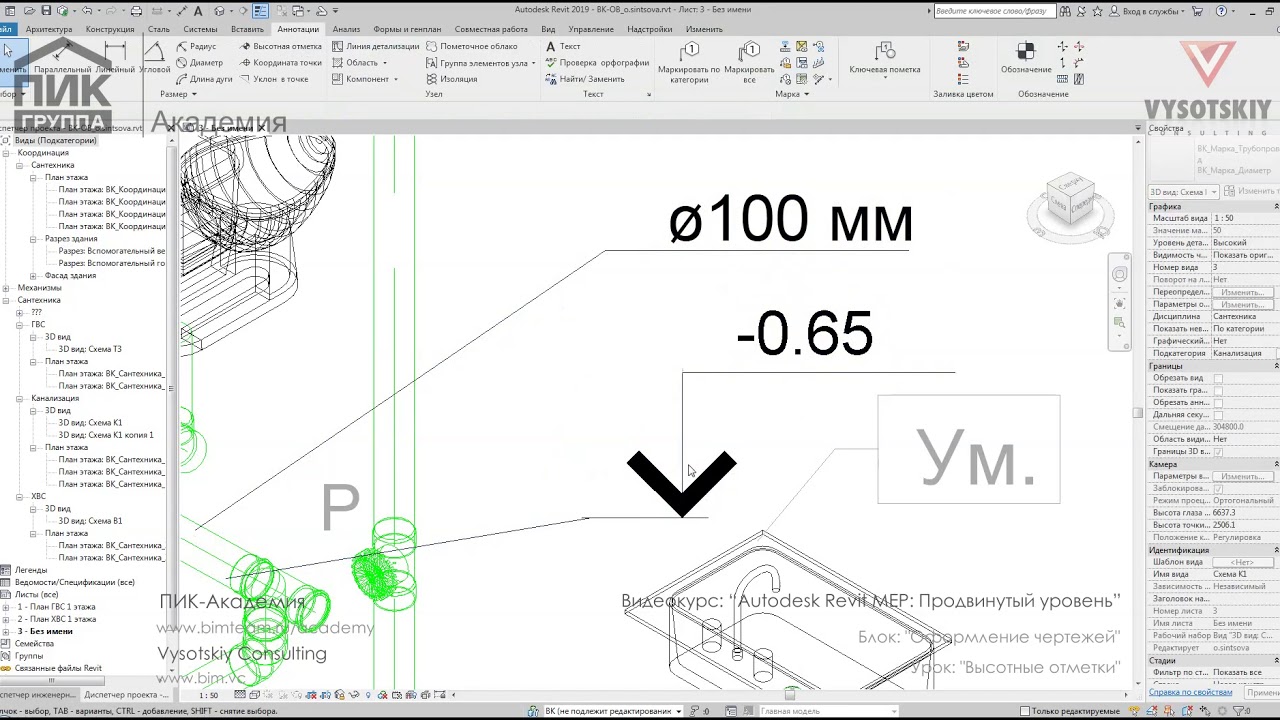This screenshot has width=1280, height=720.
Task: Choose the Arc Length (Длина дуги) tool
Action: pyautogui.click(x=204, y=79)
